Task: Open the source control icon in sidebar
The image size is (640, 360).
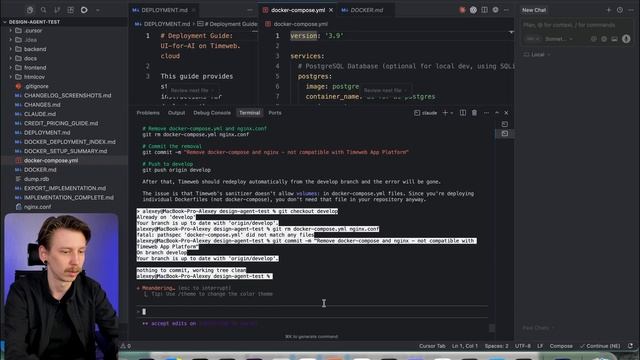Action: (x=57, y=10)
